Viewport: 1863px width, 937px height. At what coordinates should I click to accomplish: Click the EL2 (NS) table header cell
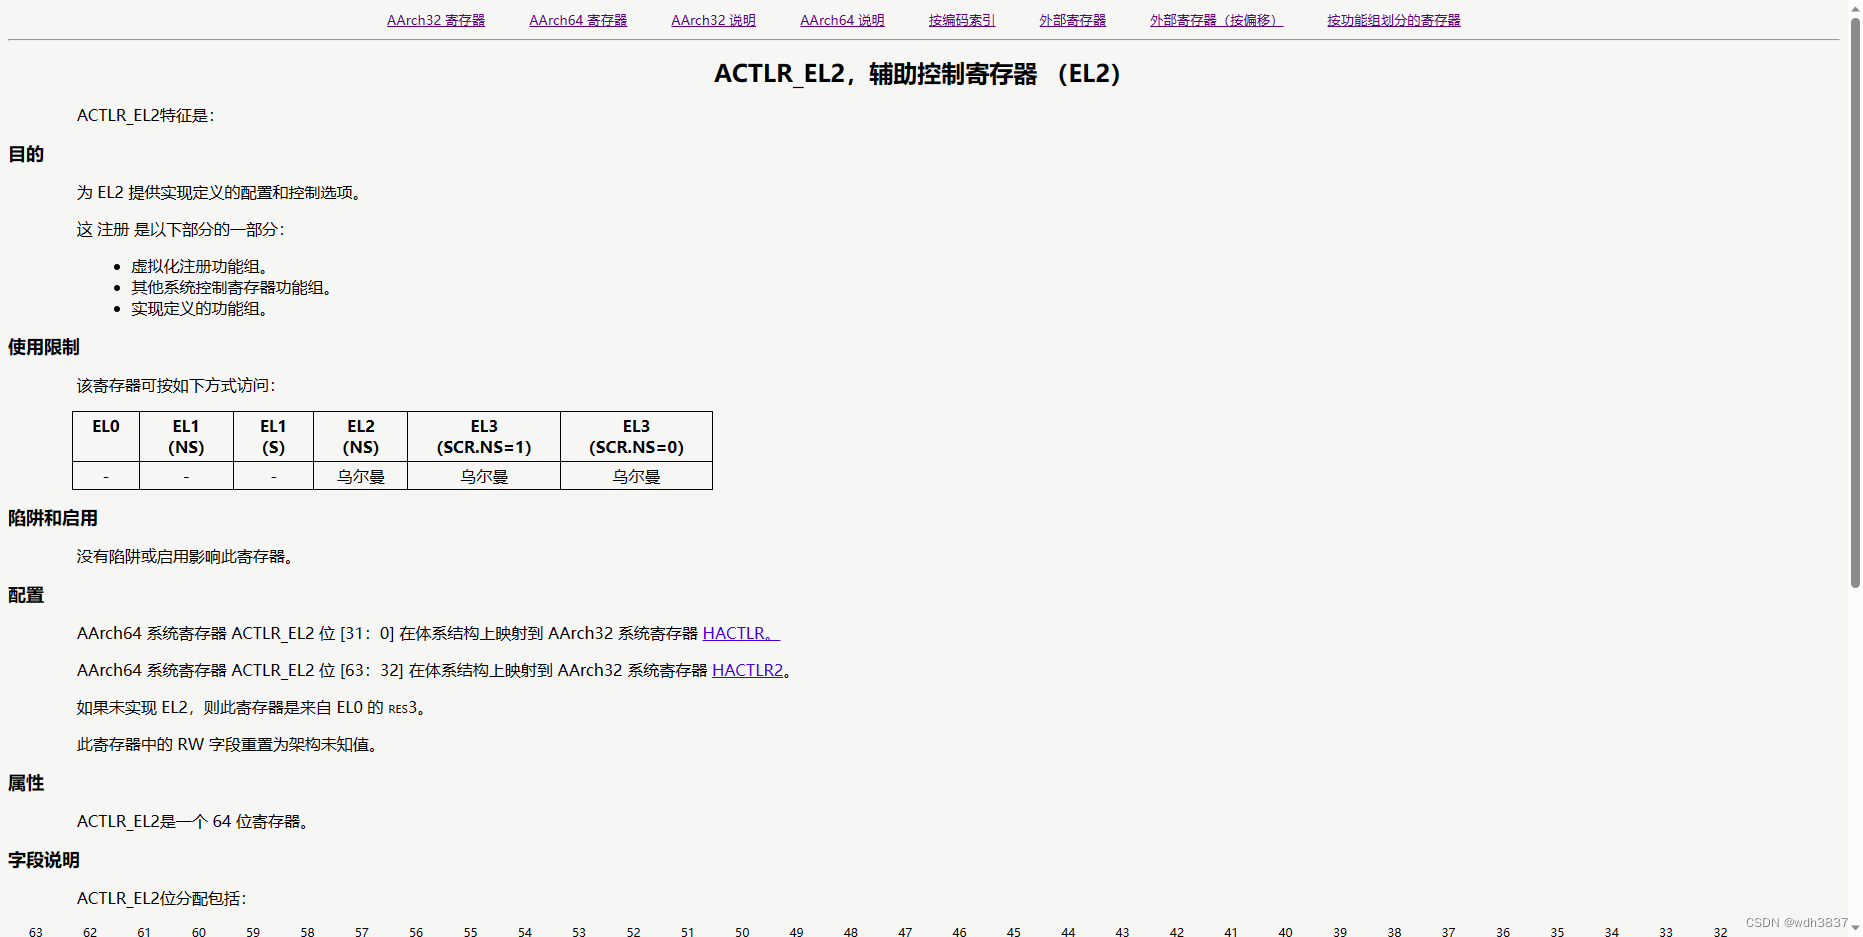click(x=361, y=437)
